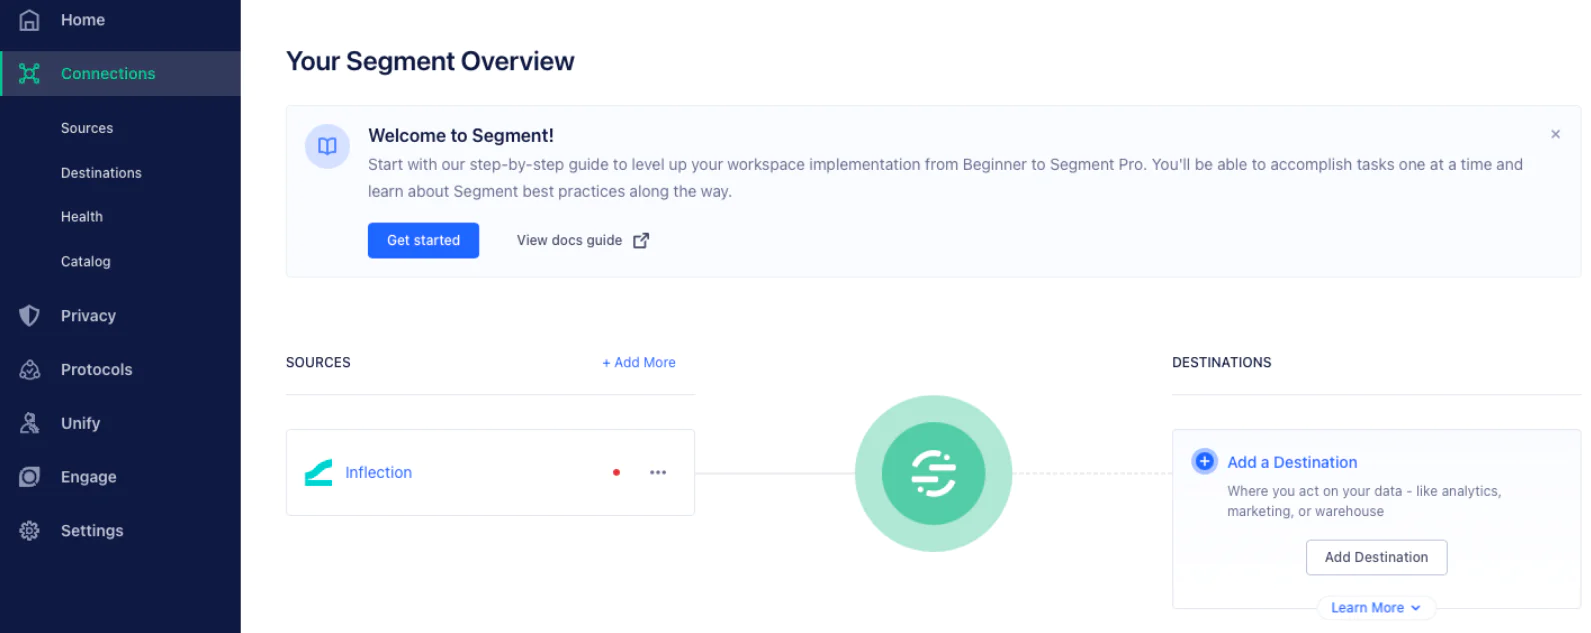Screen dimensions: 1591x633
Task: Click the Settings gear icon
Action: coord(30,531)
